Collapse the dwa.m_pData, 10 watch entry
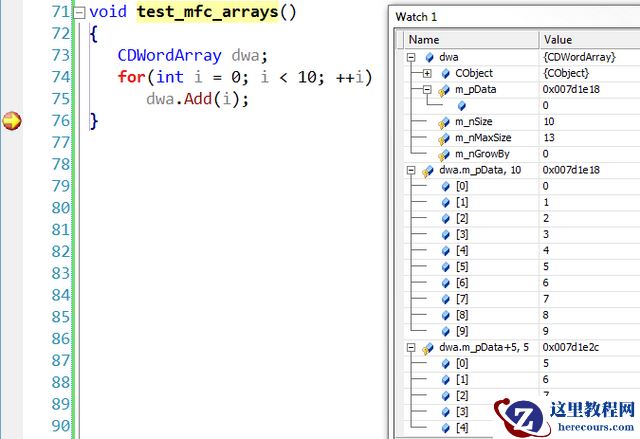This screenshot has width=640, height=439. click(x=411, y=170)
